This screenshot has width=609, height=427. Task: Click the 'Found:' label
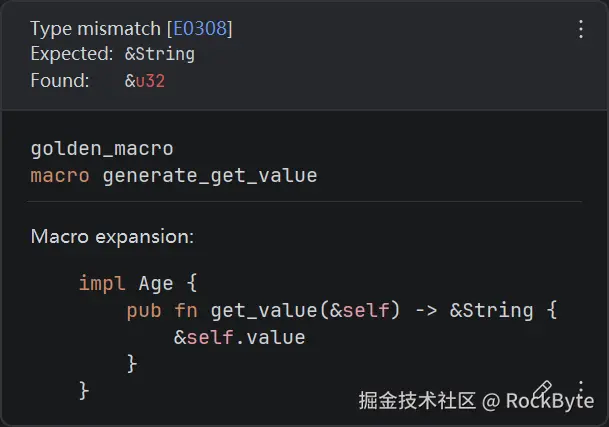(59, 81)
